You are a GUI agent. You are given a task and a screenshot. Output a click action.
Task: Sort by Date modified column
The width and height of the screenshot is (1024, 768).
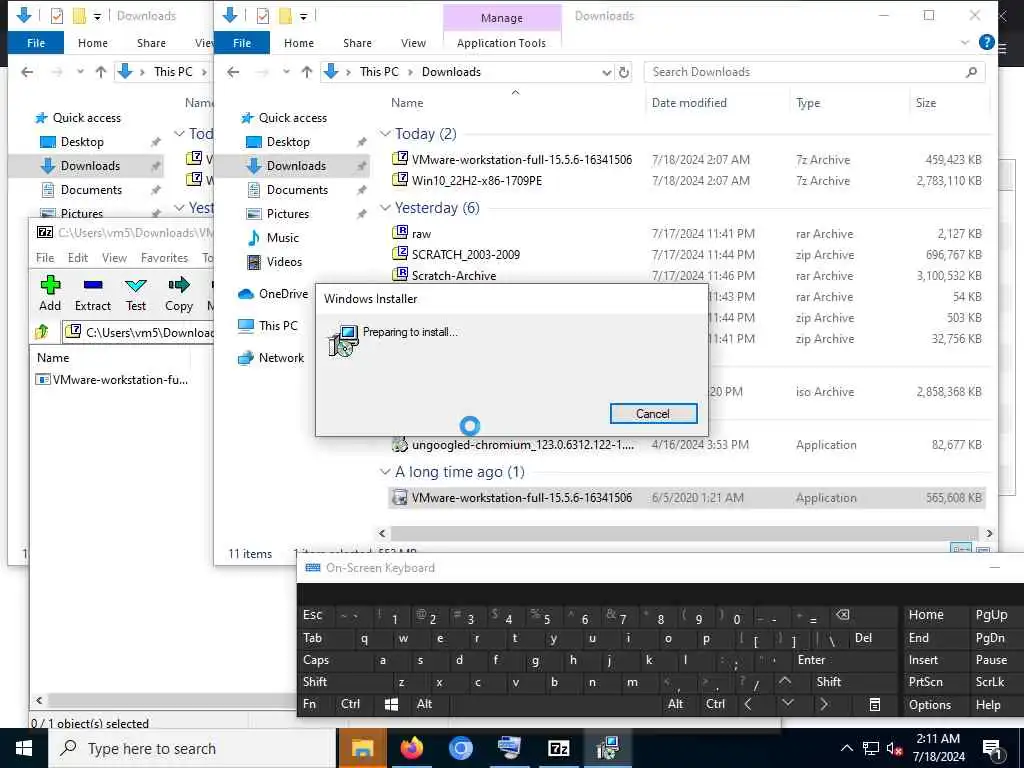coord(689,103)
